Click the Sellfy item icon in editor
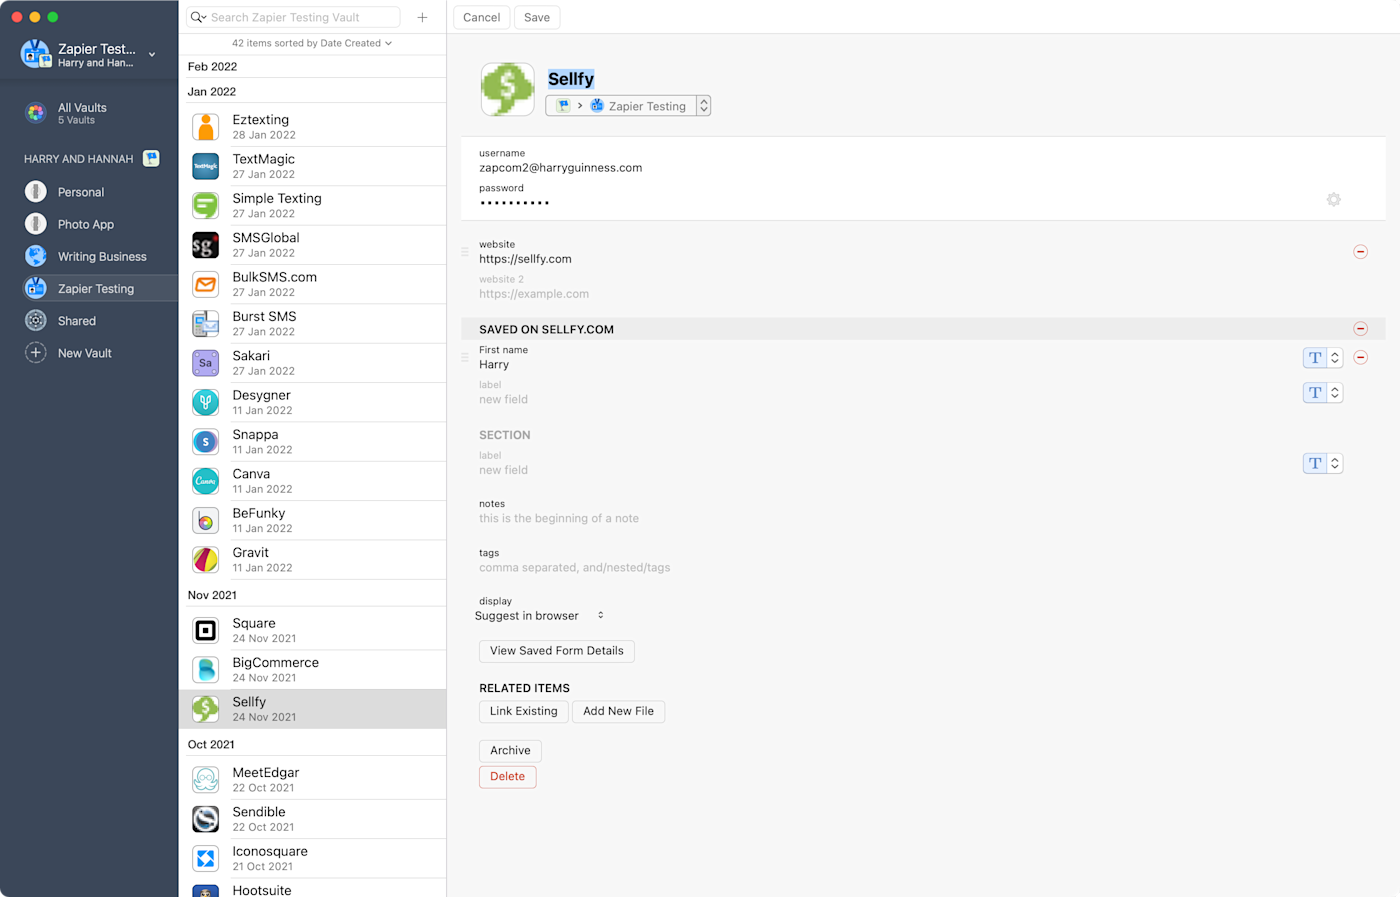This screenshot has width=1400, height=897. (x=508, y=90)
